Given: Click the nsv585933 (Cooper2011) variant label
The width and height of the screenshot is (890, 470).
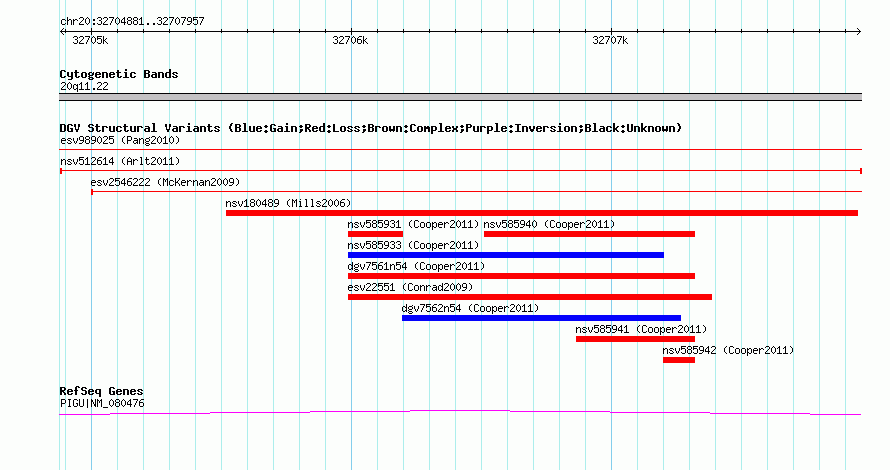Looking at the screenshot, I should click(x=413, y=245).
